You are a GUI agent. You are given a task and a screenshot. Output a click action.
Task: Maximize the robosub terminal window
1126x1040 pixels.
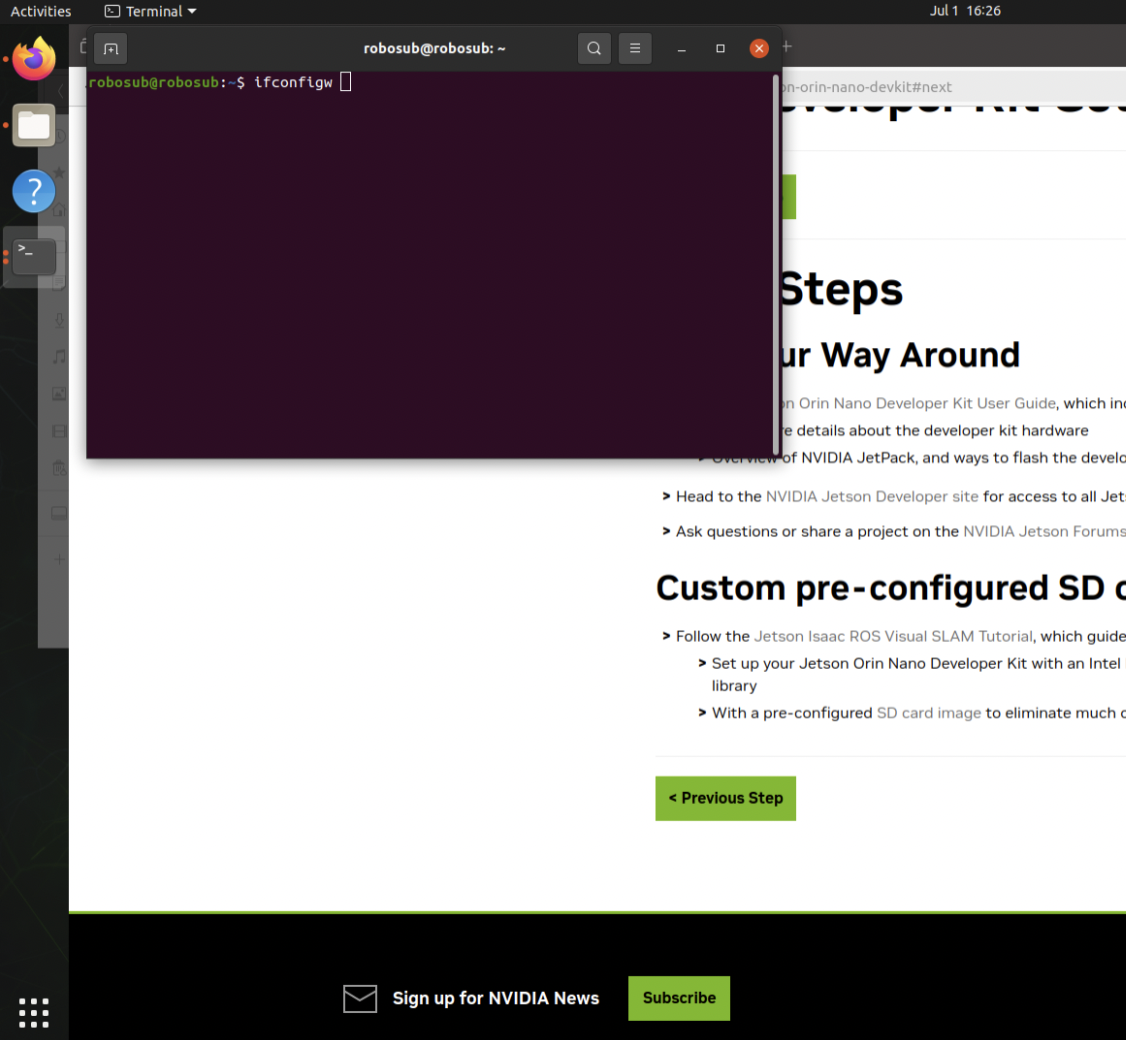720,49
